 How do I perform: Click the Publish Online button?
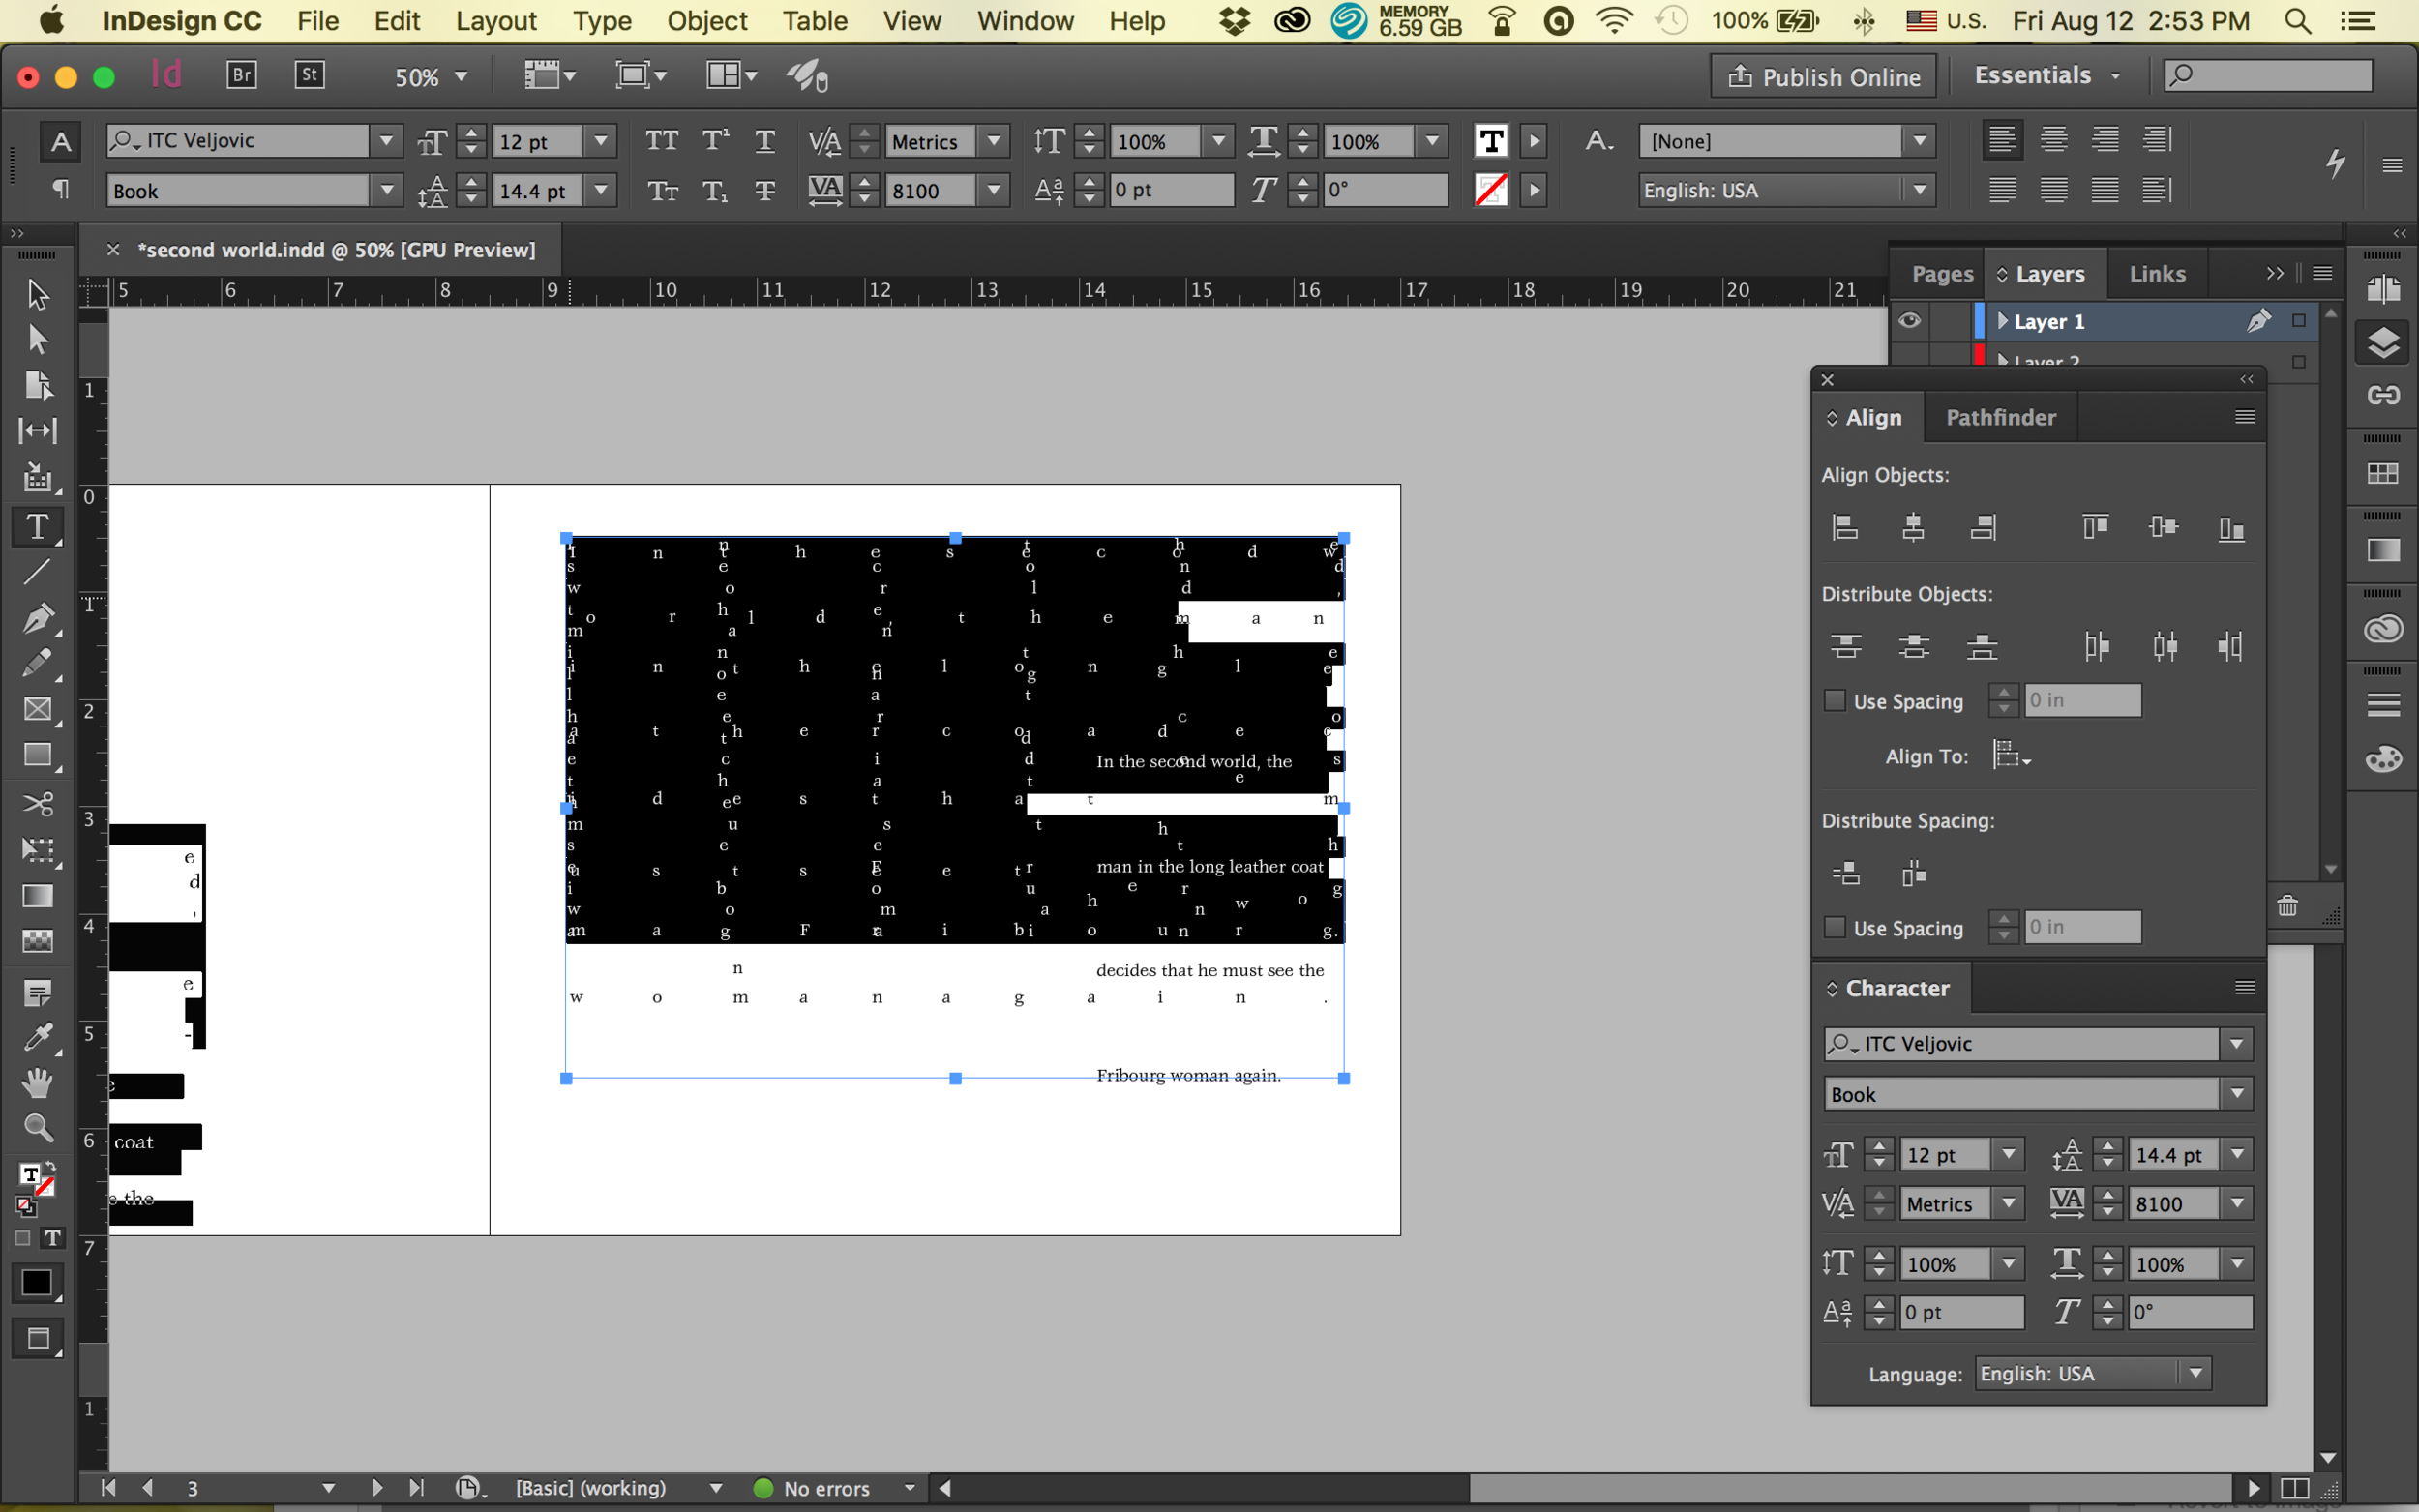1823,76
